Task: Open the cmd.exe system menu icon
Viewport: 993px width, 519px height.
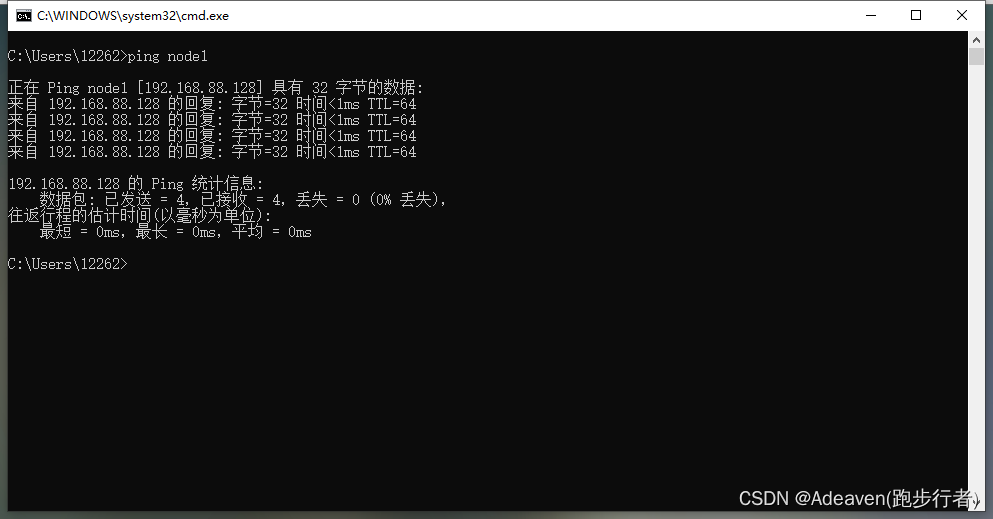Action: (x=24, y=16)
